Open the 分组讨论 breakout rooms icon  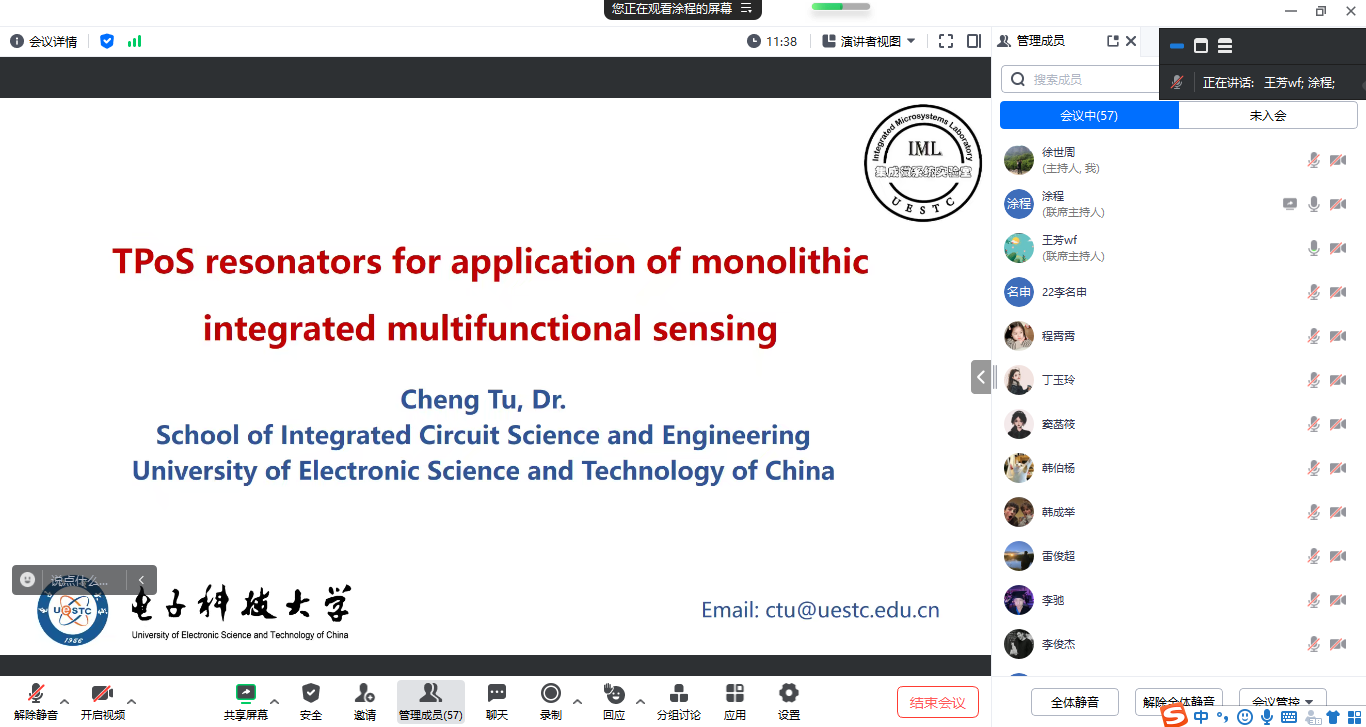point(678,693)
